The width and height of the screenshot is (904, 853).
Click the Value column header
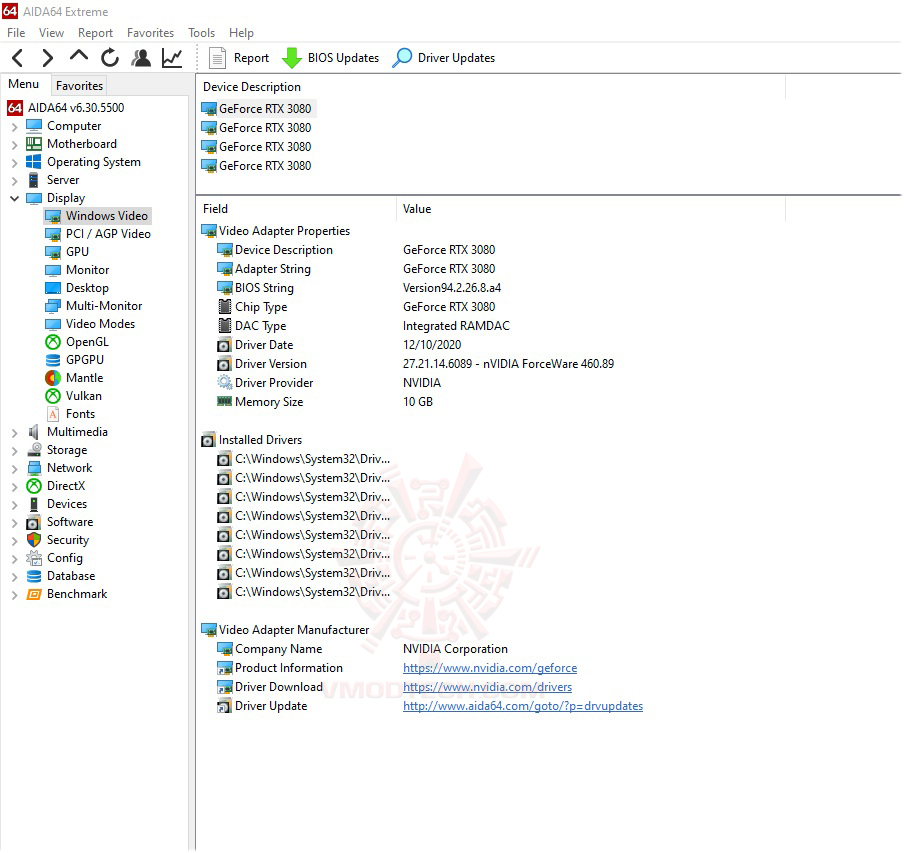point(591,209)
